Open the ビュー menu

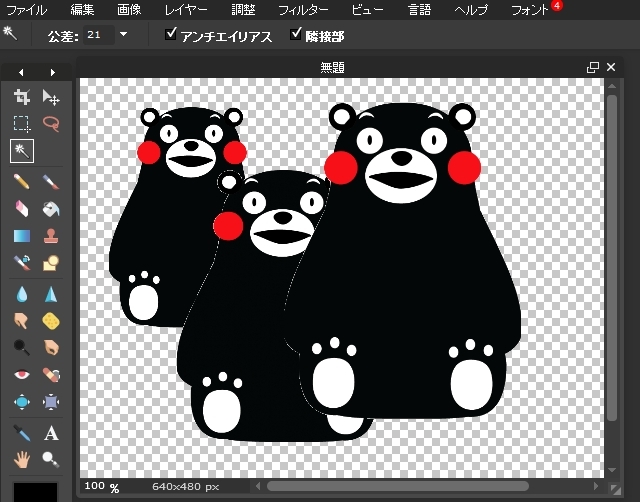[x=367, y=9]
